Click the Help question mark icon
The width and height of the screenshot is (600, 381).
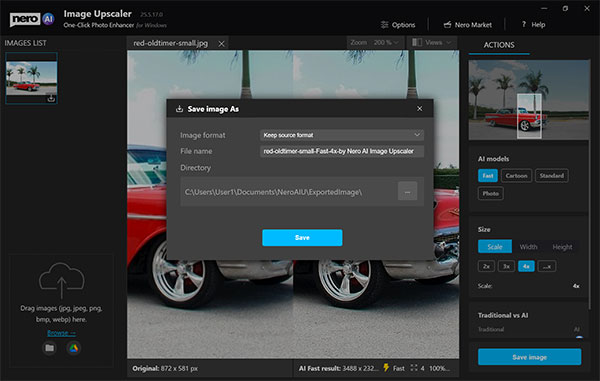[x=524, y=24]
